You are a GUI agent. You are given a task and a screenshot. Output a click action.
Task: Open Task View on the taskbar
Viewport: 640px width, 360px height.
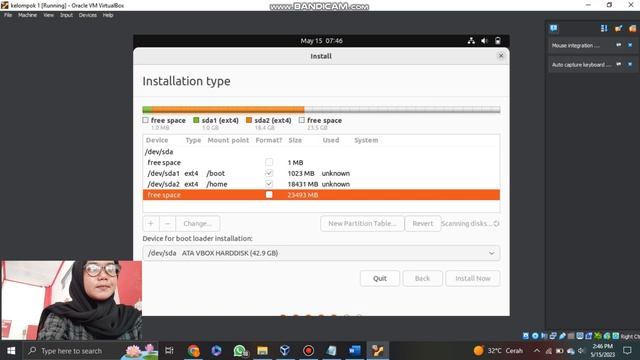(169, 351)
